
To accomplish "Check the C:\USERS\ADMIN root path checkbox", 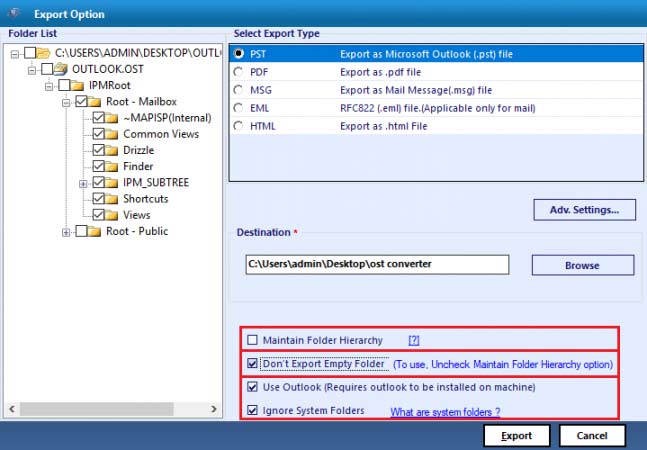I will 30,53.
